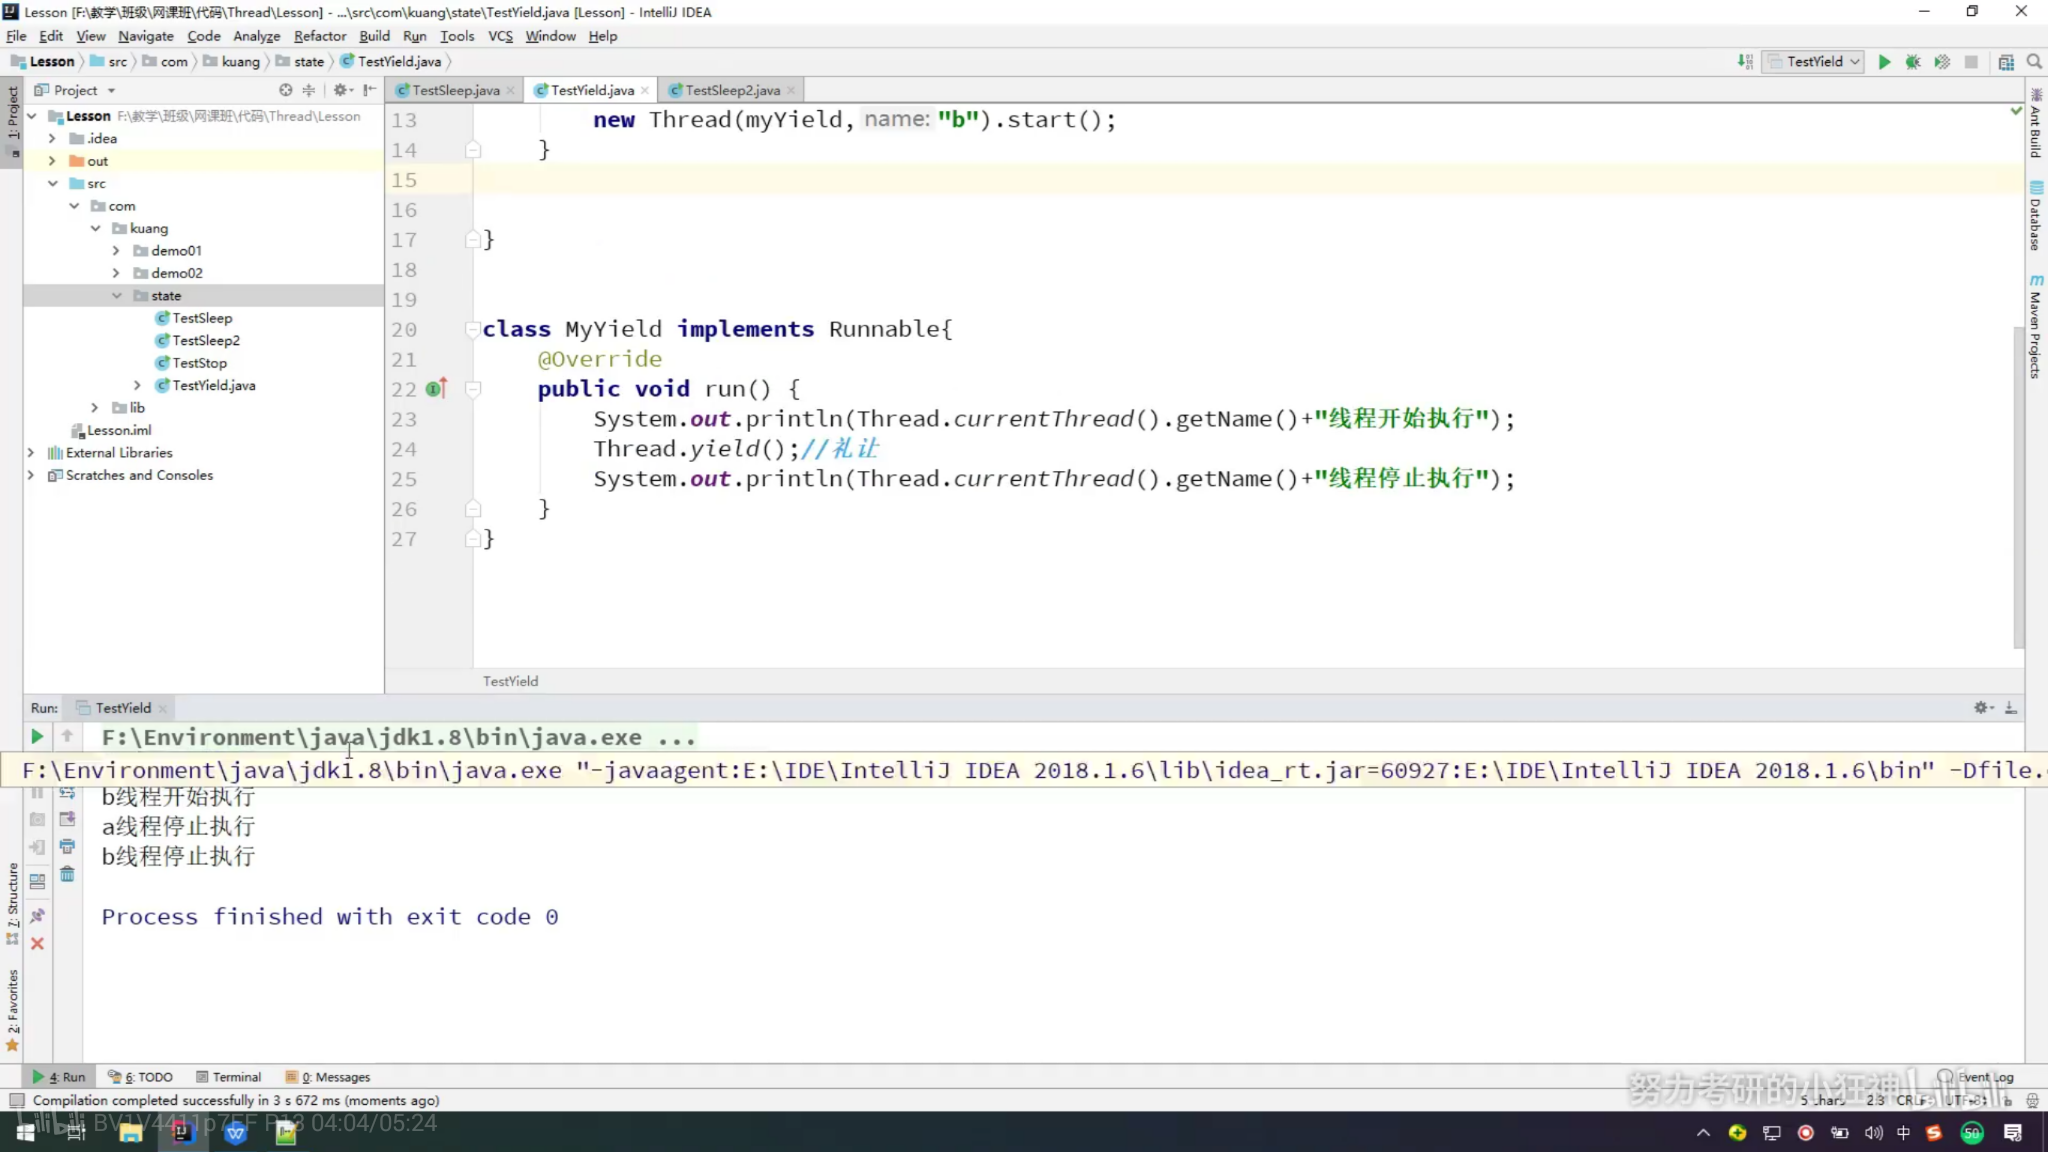Click the gray Stop button in toolbar
The height and width of the screenshot is (1152, 2048).
pos(1971,62)
